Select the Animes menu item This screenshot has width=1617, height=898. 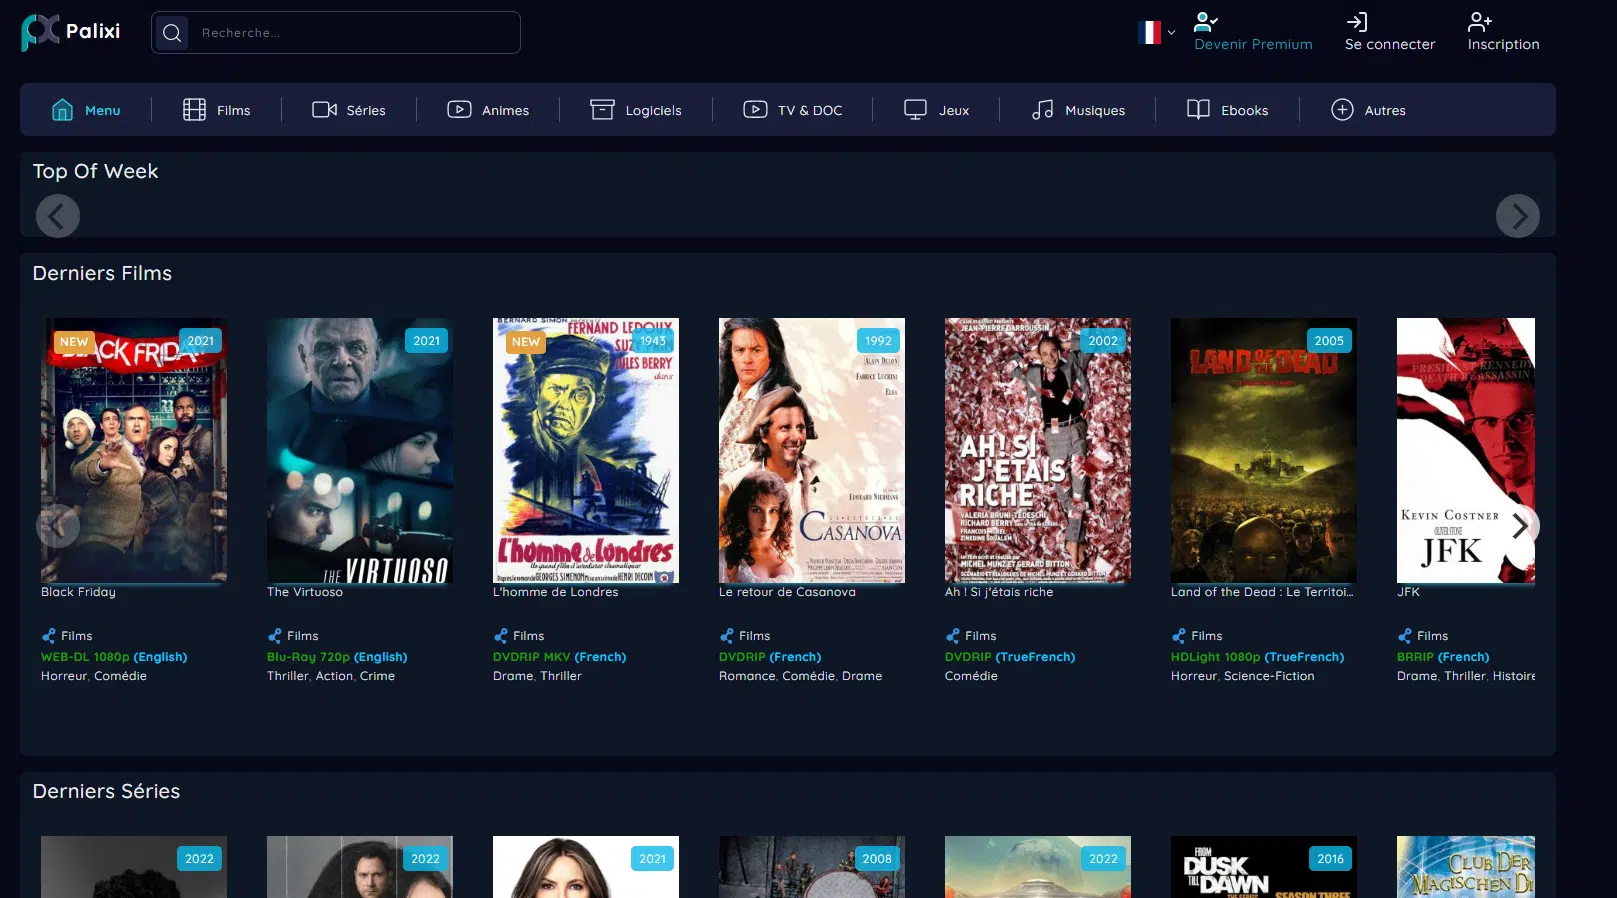488,110
